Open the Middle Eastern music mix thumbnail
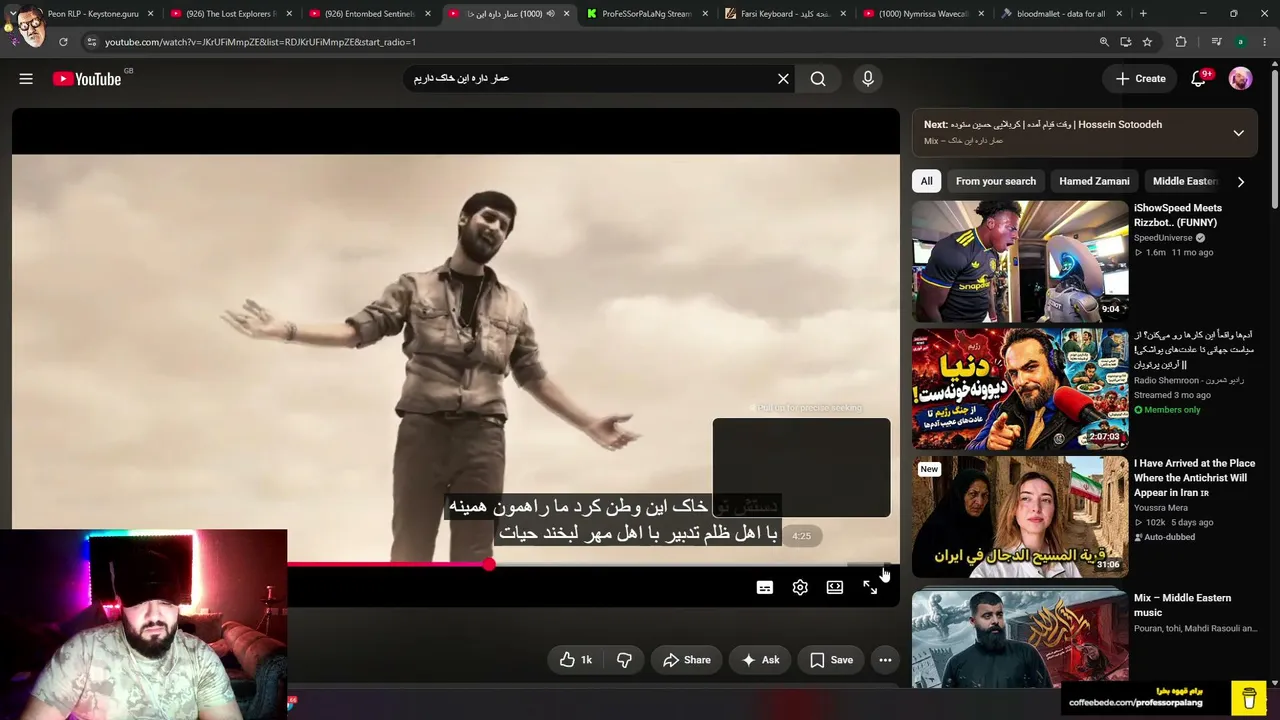Viewport: 1280px width, 720px height. (1020, 637)
